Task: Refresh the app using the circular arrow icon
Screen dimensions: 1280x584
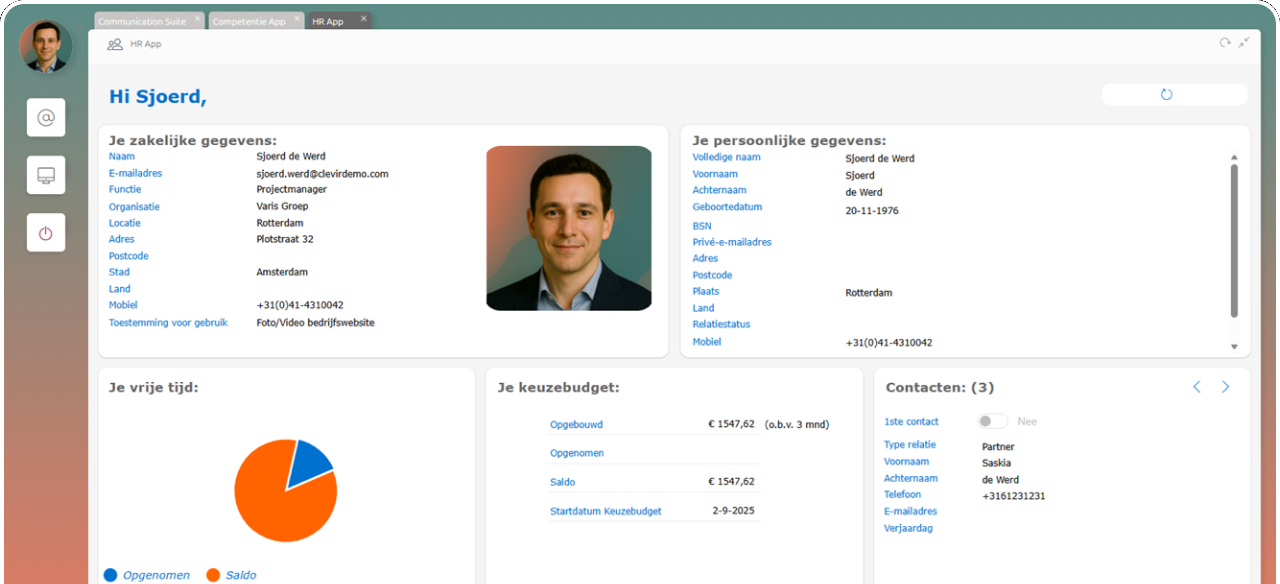Action: tap(1224, 42)
